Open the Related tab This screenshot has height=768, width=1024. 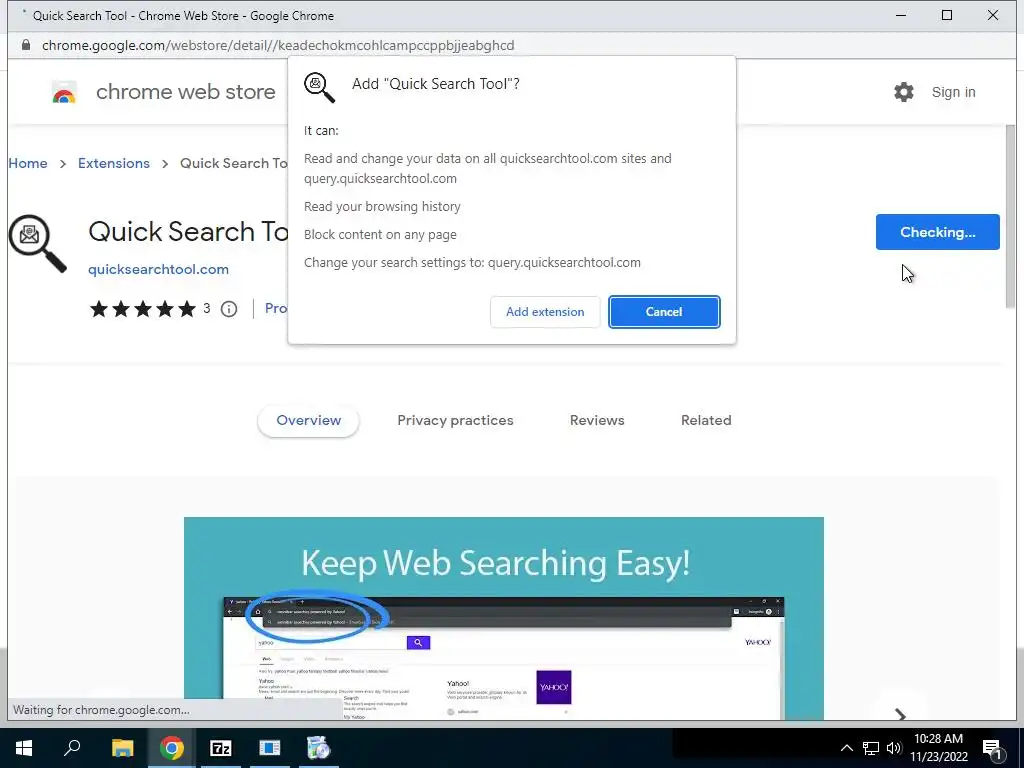[706, 421]
